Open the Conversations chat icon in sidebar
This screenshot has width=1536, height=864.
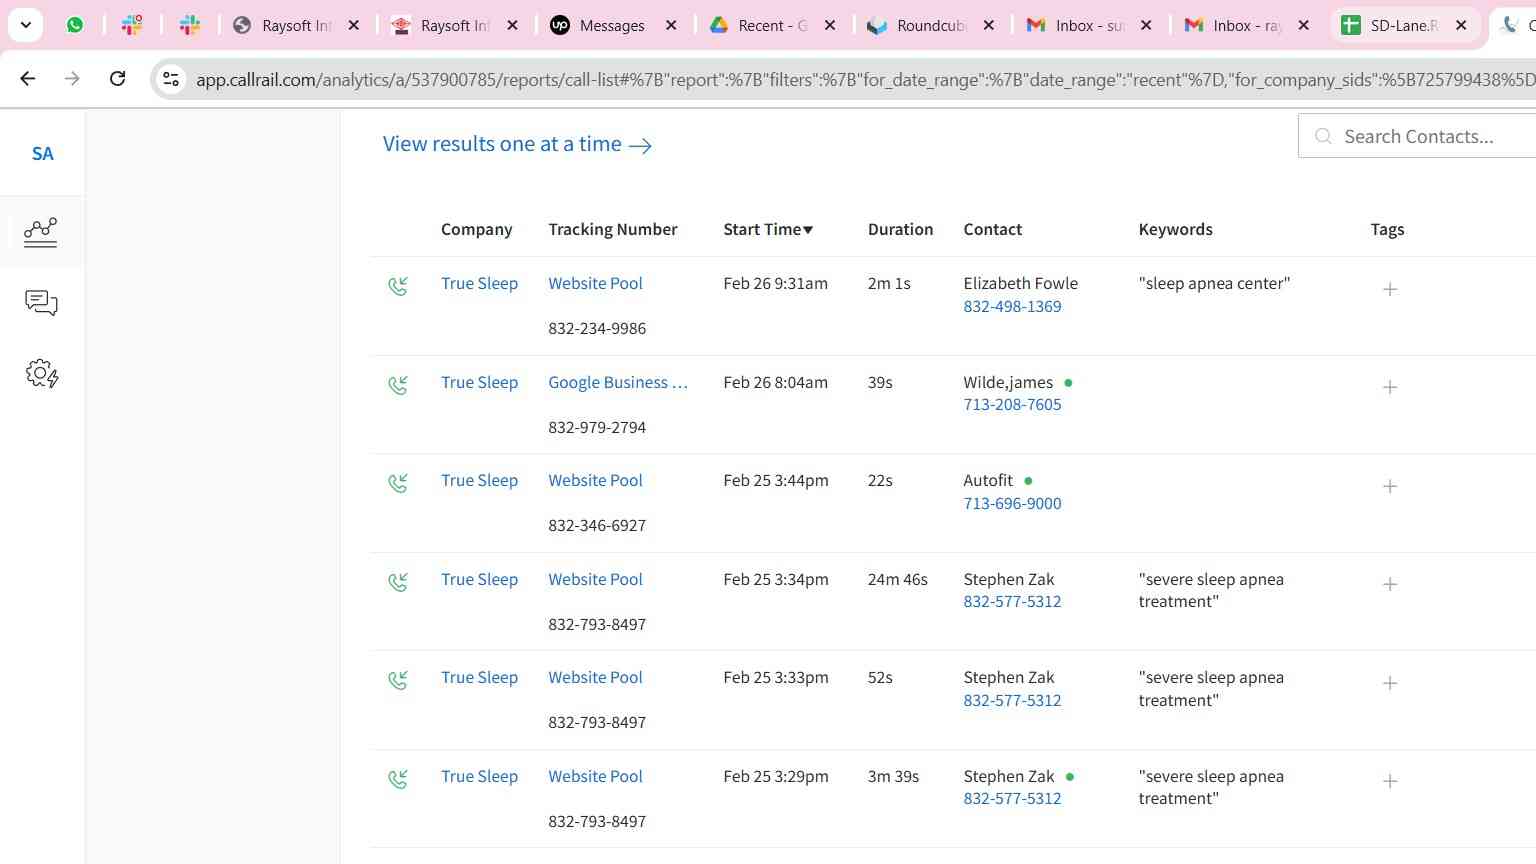pos(41,303)
